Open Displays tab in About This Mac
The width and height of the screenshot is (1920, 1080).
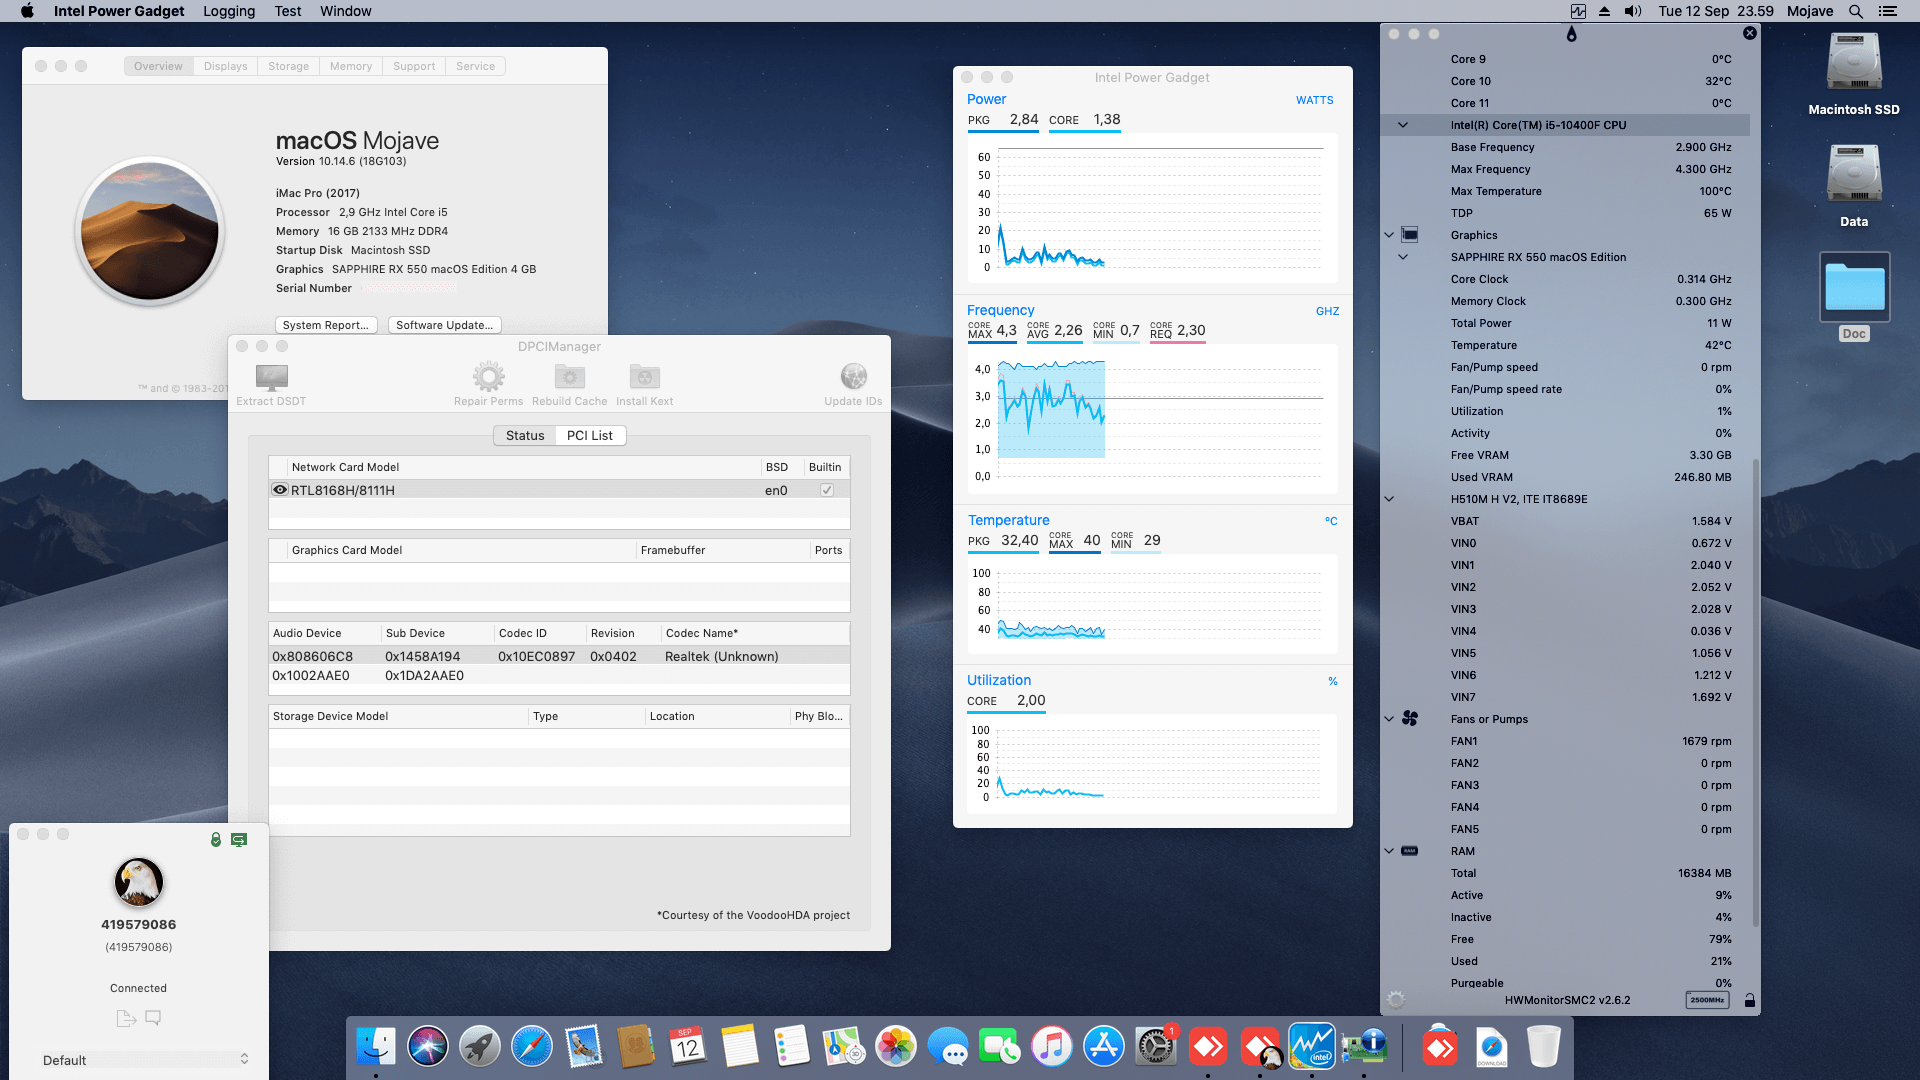click(225, 66)
